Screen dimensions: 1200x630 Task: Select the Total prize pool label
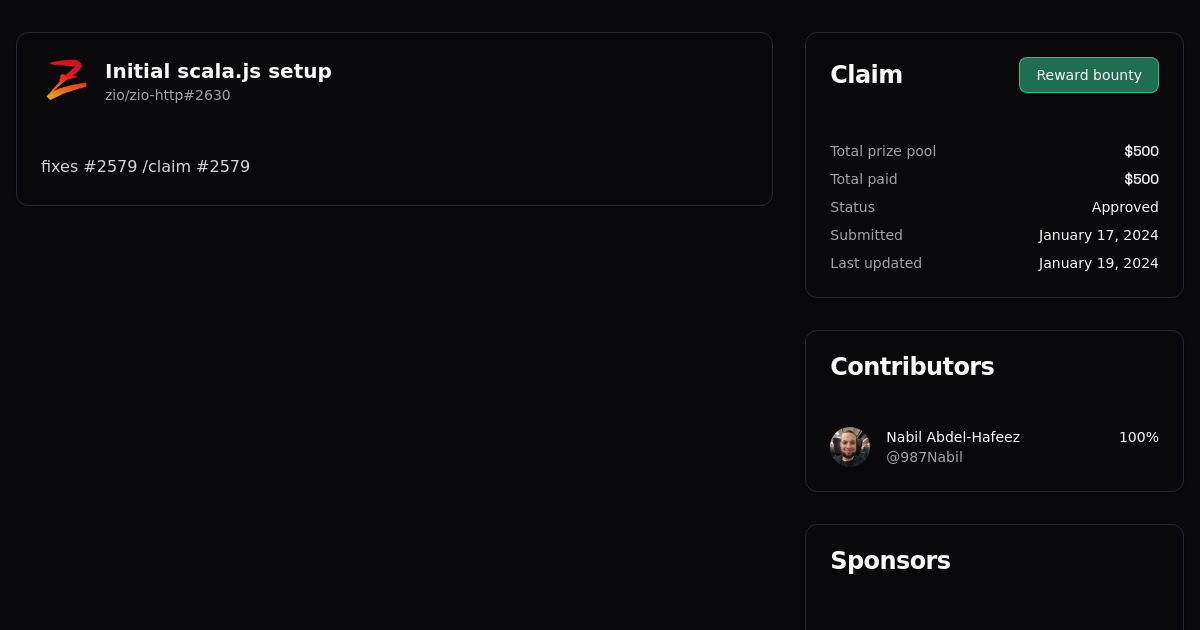(883, 151)
